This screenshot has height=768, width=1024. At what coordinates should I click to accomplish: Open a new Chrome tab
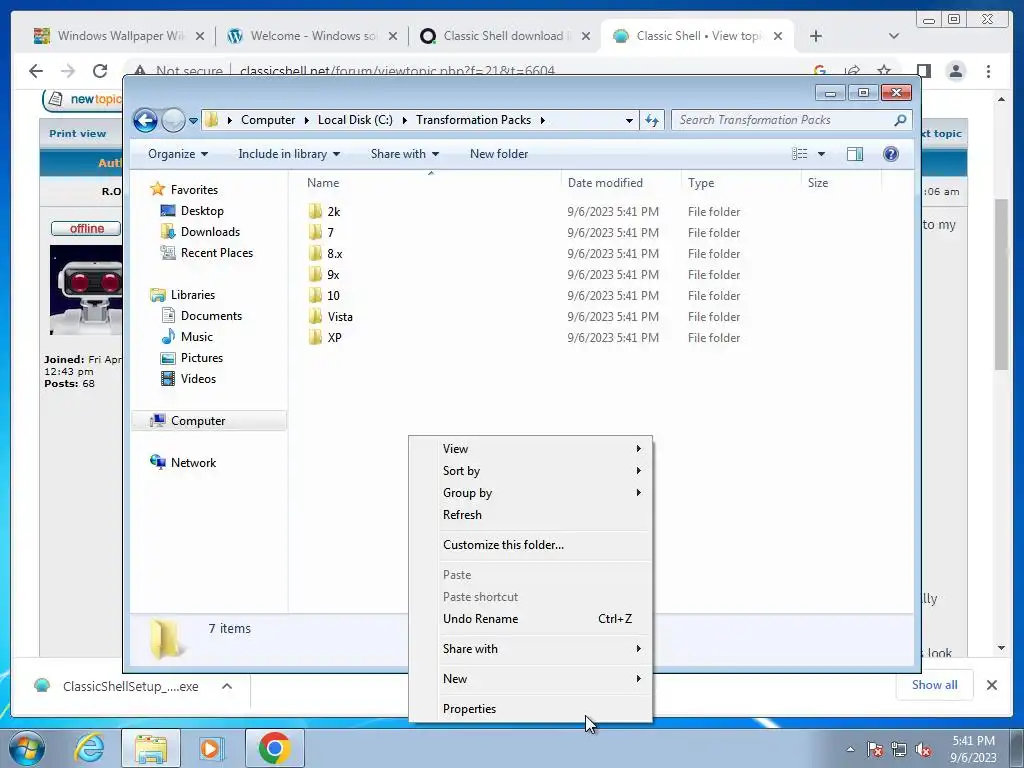tap(816, 36)
